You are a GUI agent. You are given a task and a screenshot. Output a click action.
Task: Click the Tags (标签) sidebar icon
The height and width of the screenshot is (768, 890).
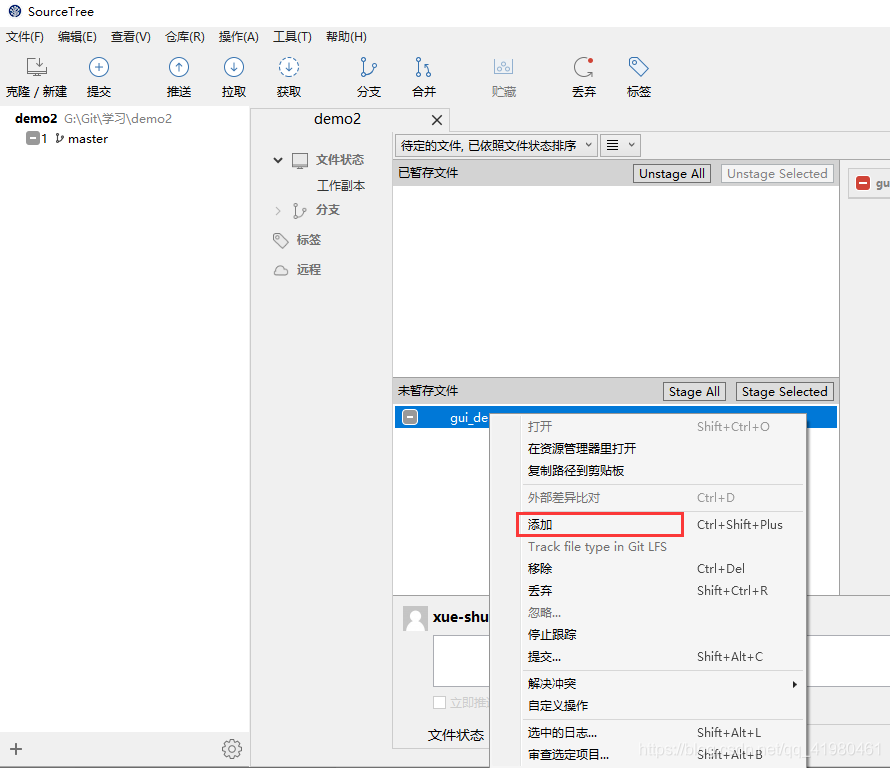[280, 240]
